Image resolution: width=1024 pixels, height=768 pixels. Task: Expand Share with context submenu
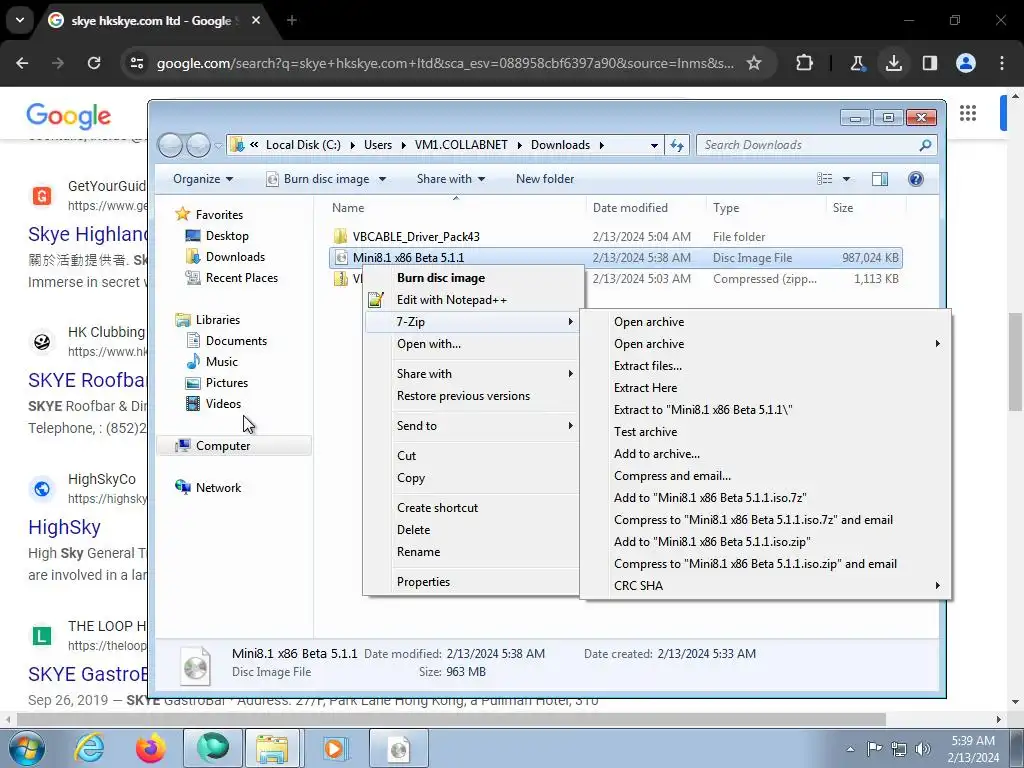(472, 374)
